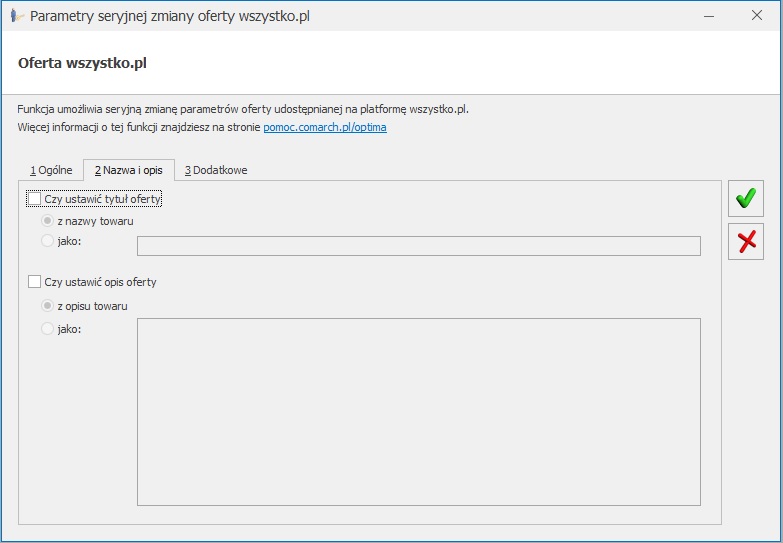Pick the z opisu towaru radio option
This screenshot has width=783, height=543.
(47, 306)
